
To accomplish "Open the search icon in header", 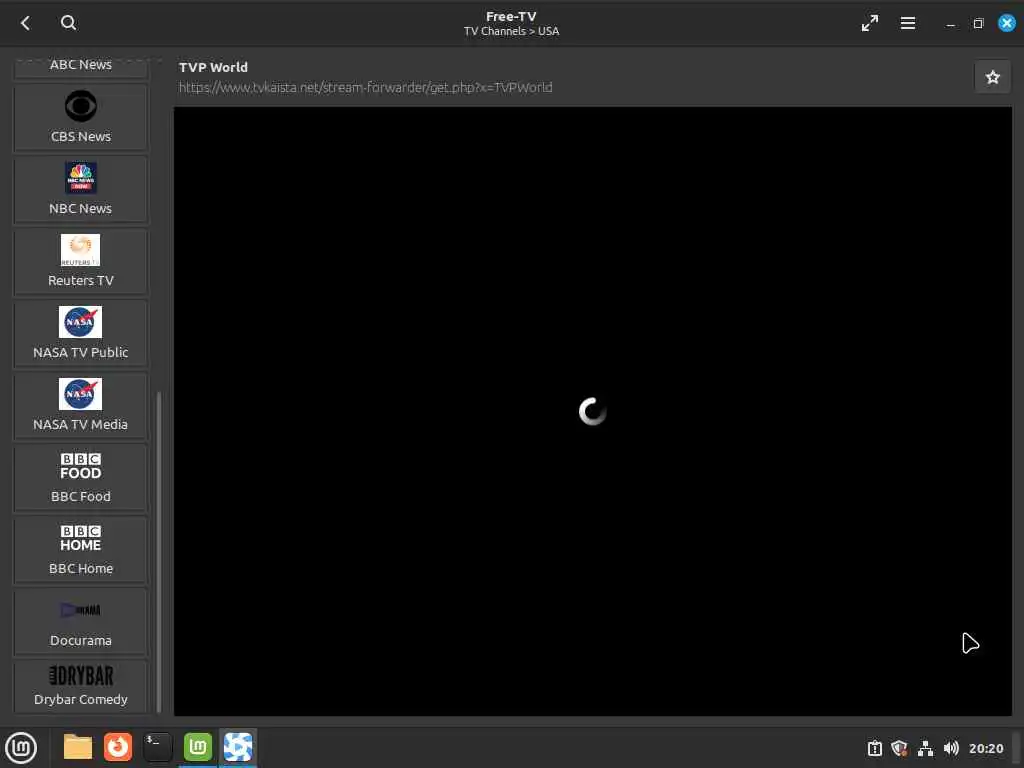I will pos(68,23).
